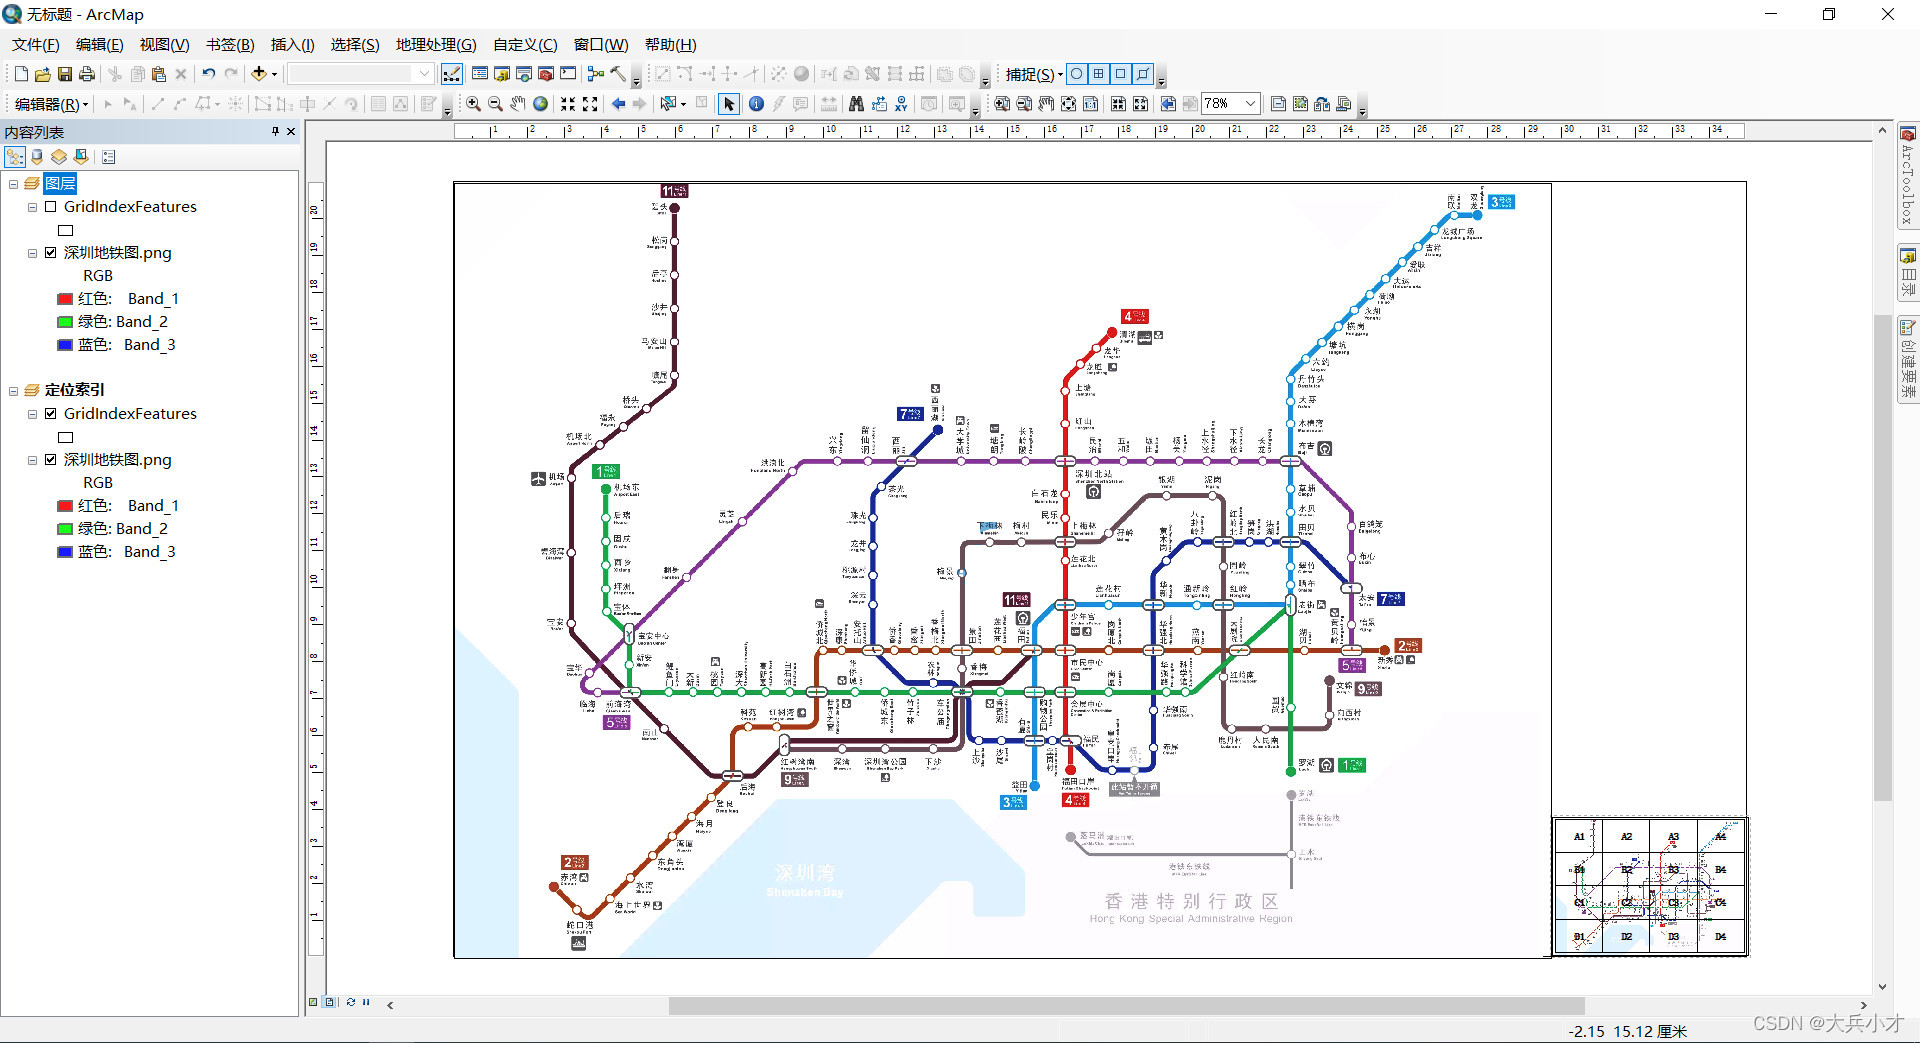The height and width of the screenshot is (1043, 1920).
Task: Open the Table of Contents window icon
Action: 480,74
